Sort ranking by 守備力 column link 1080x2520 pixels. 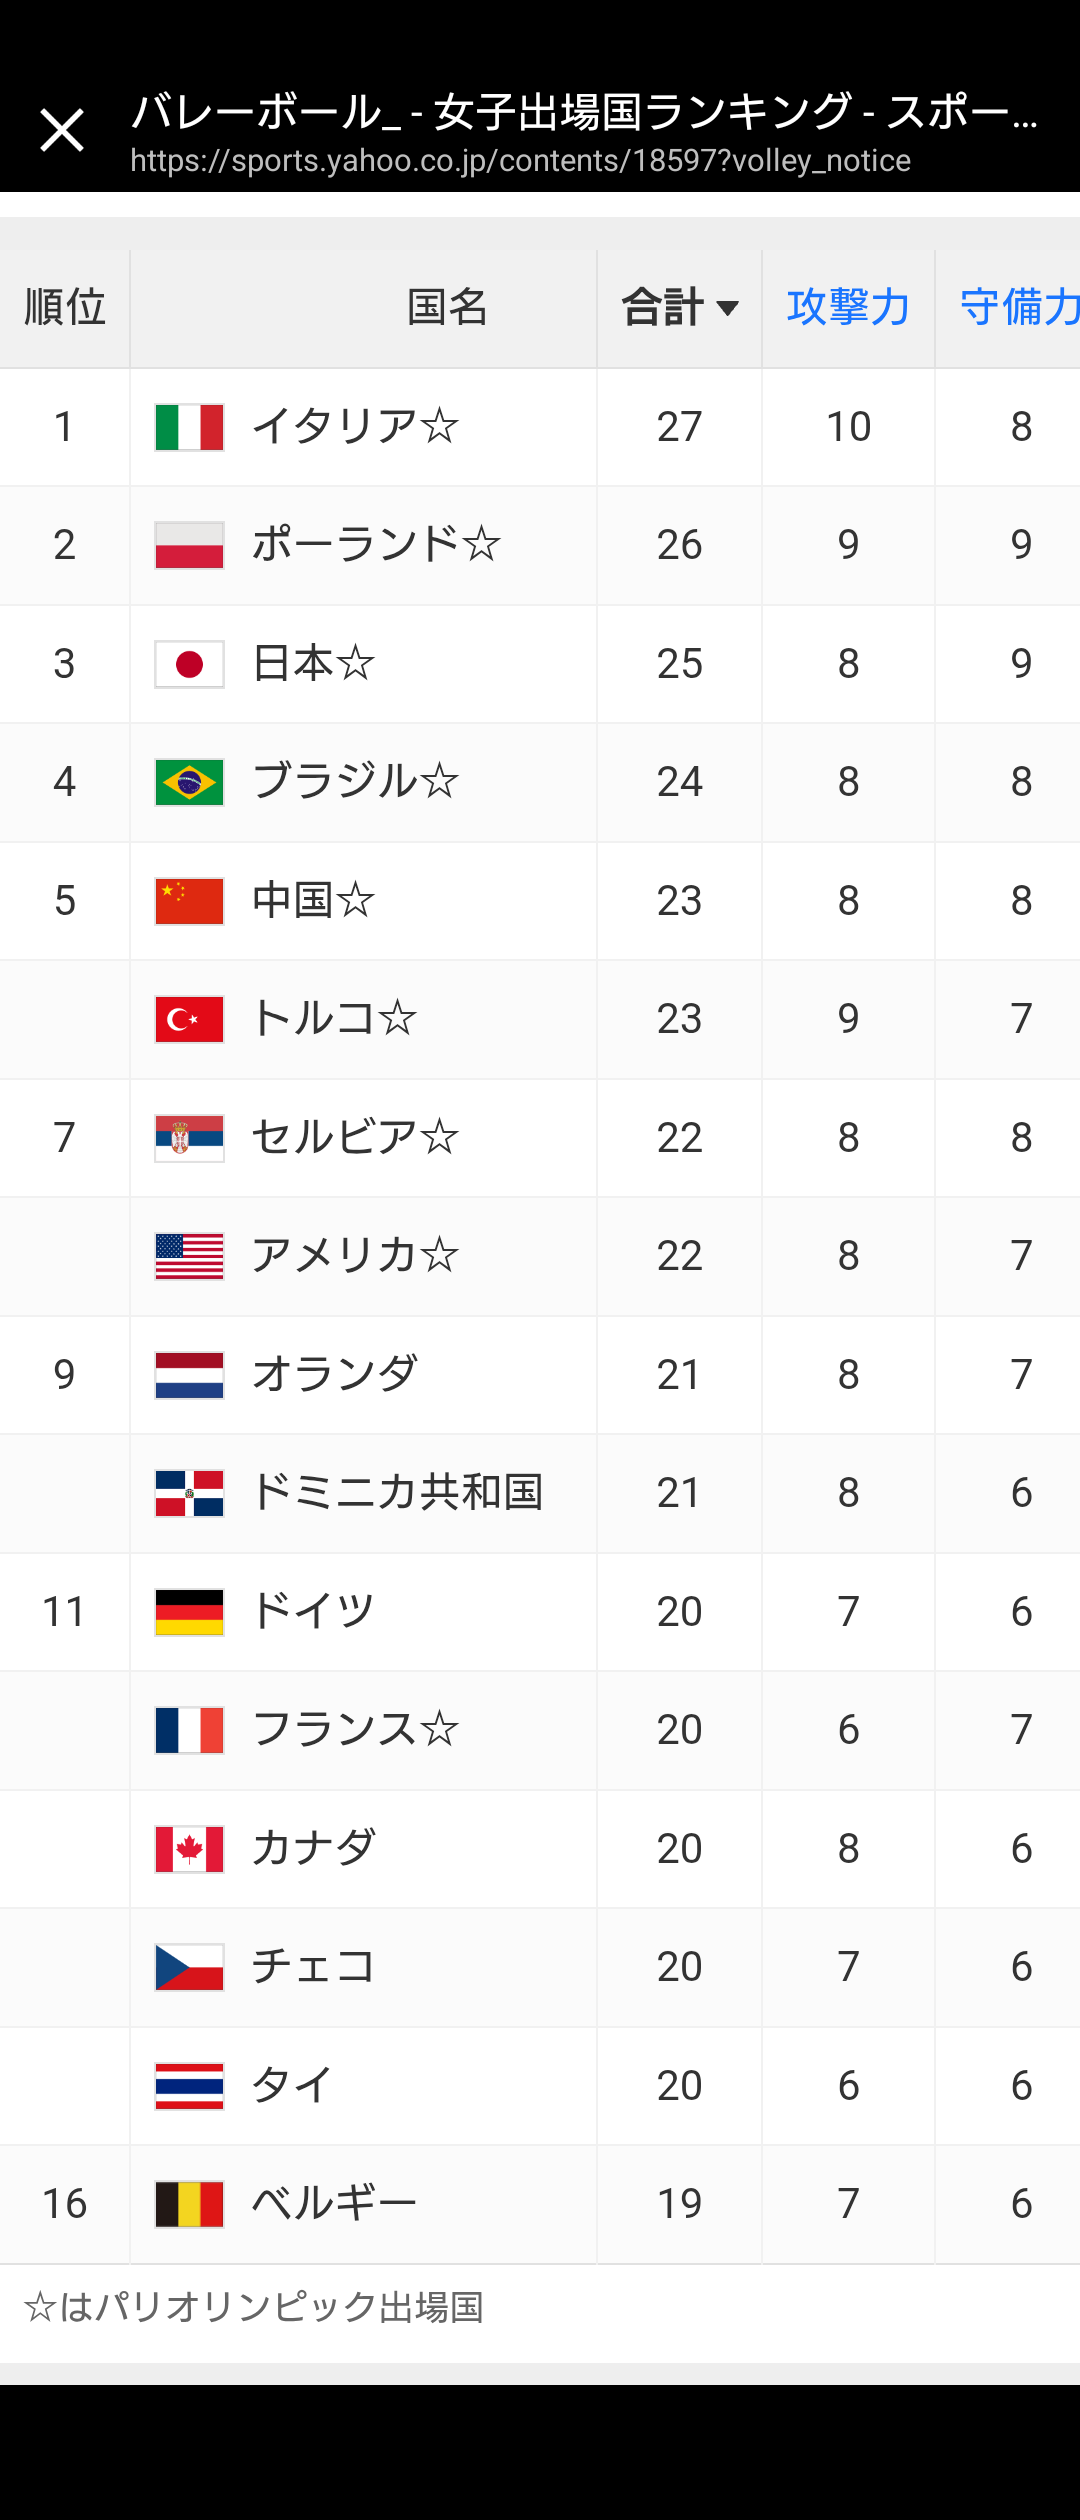point(1019,307)
